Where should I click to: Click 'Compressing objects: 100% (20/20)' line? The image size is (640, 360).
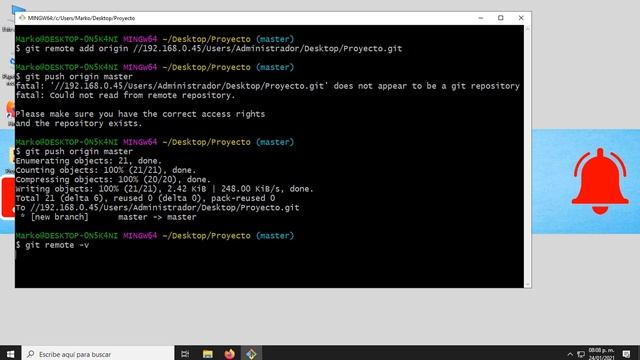(x=113, y=180)
